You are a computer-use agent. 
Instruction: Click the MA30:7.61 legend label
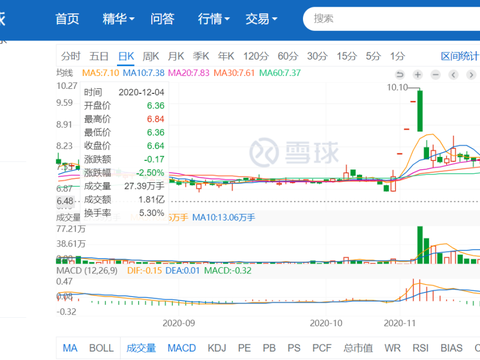click(x=234, y=73)
